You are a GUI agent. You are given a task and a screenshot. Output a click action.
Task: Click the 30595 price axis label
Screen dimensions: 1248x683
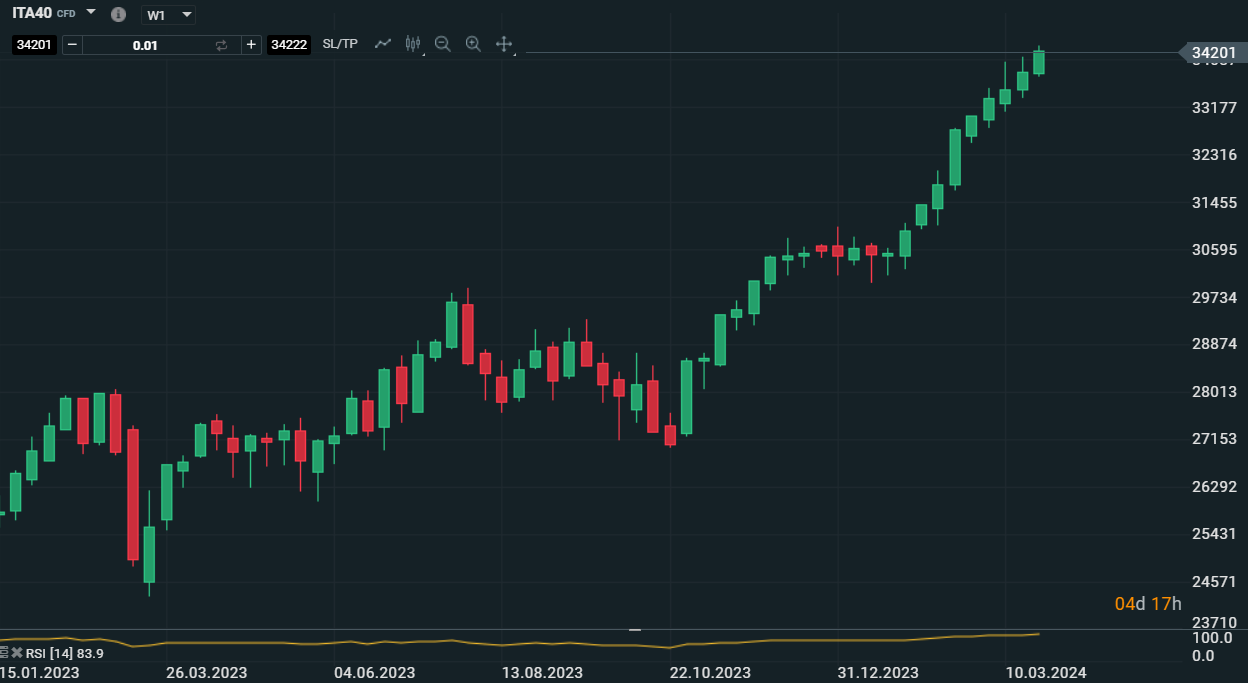(1215, 250)
